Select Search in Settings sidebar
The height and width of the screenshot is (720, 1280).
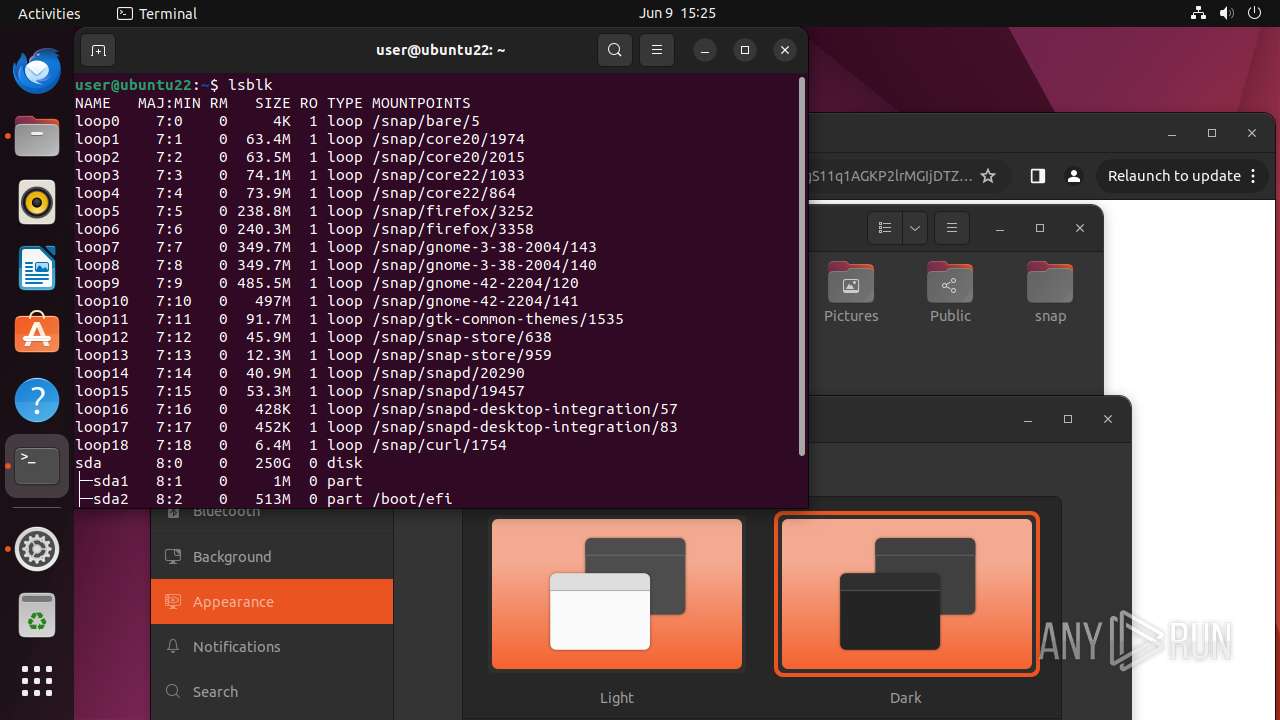pos(272,692)
